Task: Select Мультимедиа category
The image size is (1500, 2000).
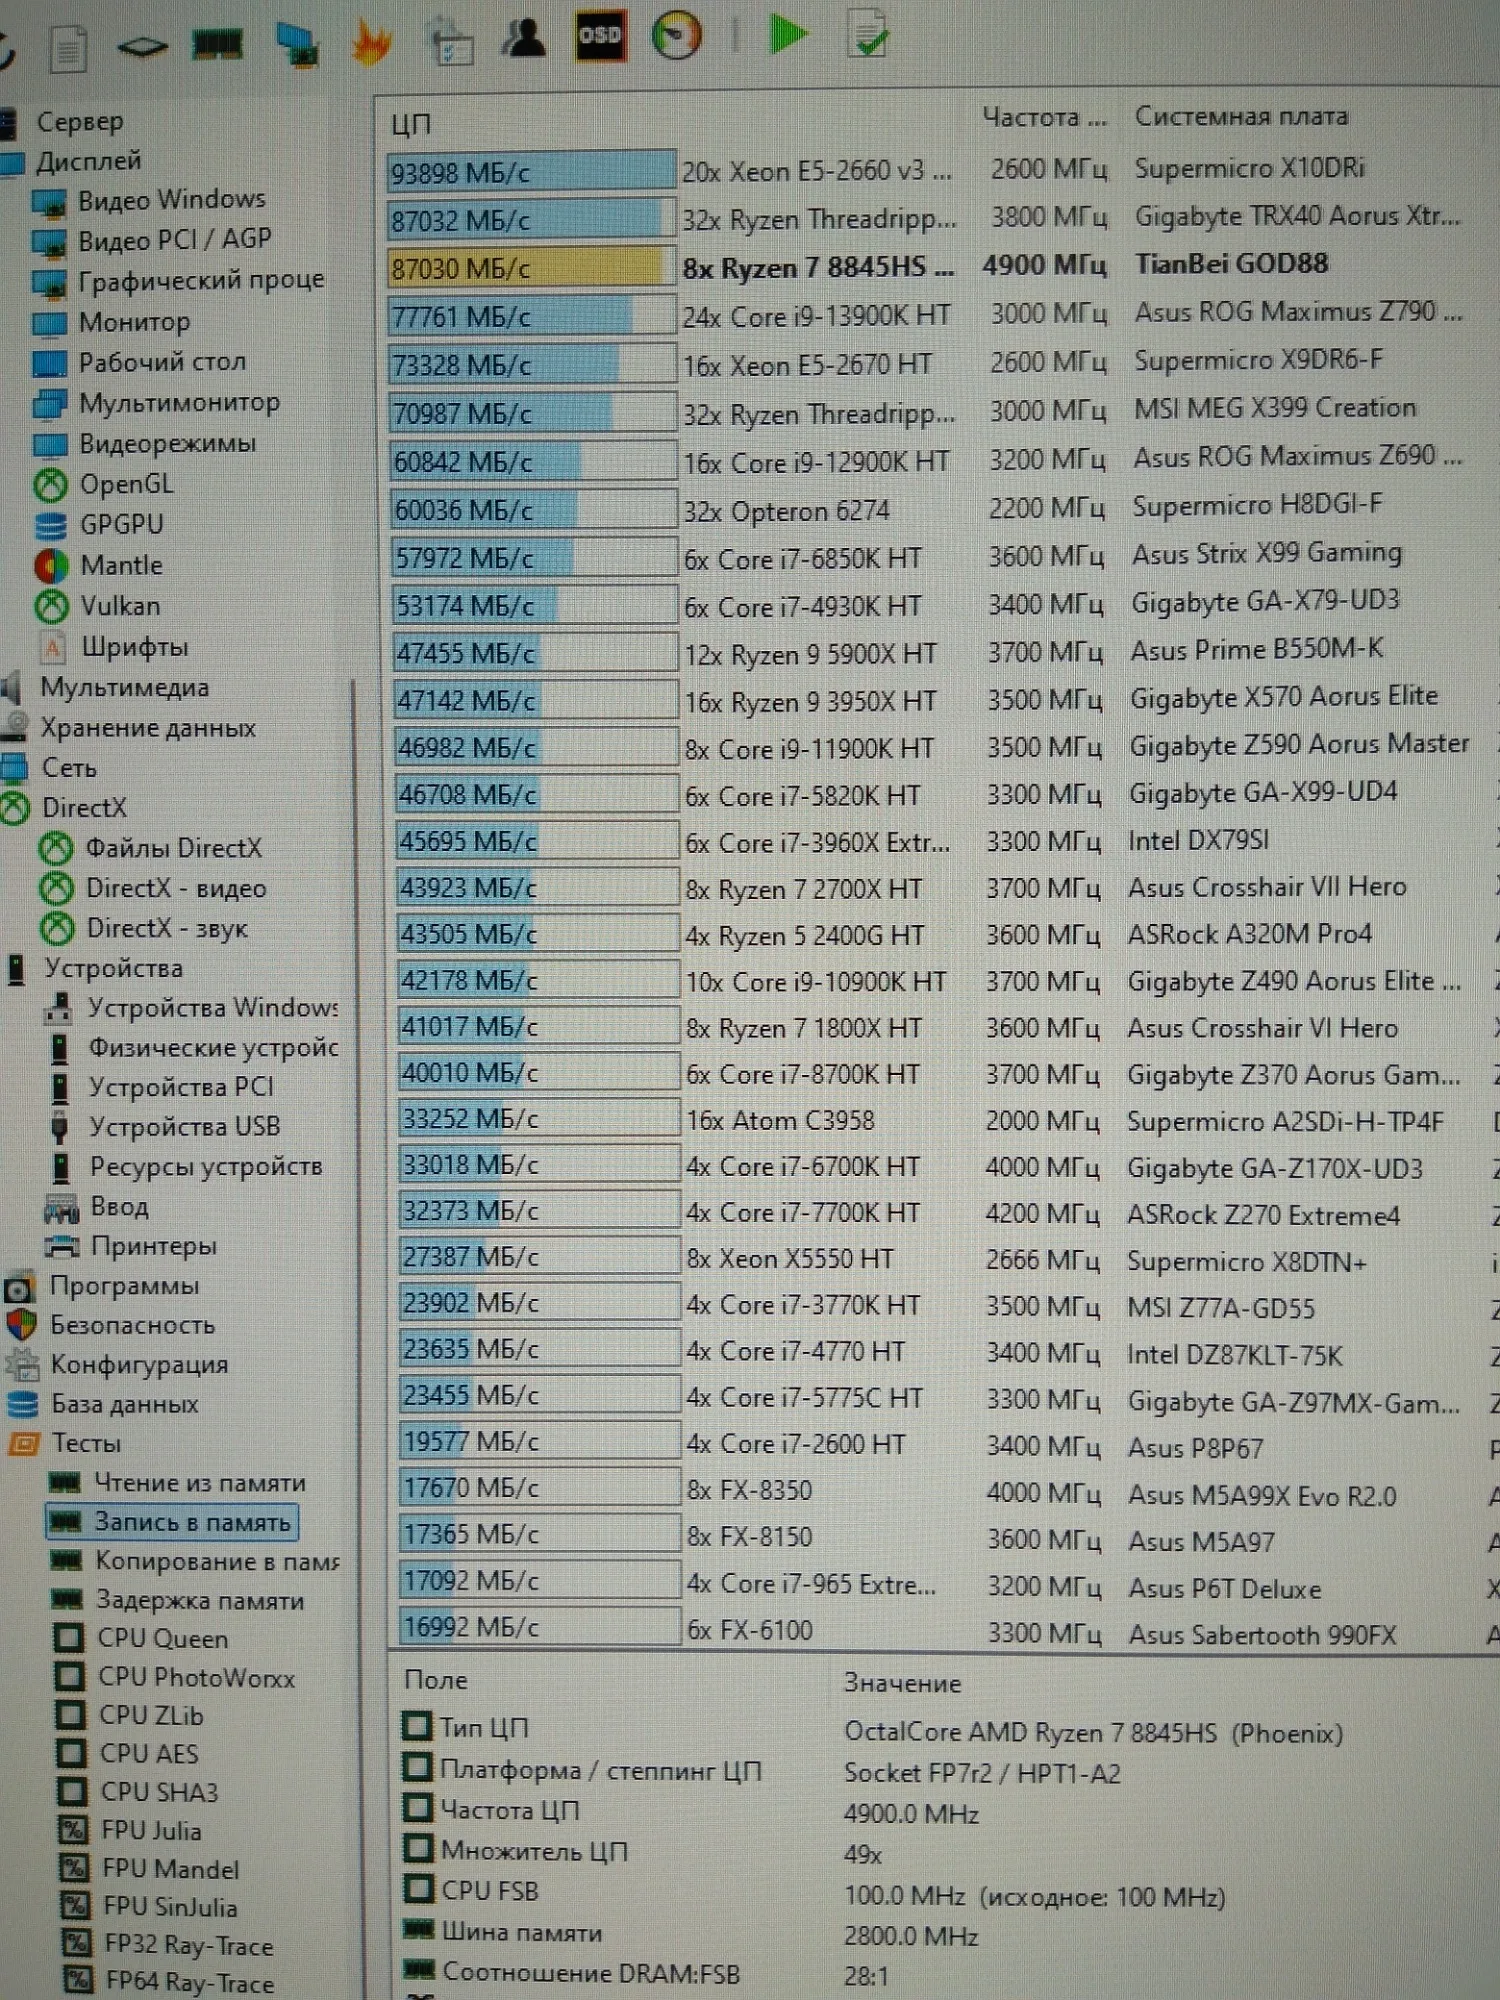Action: pyautogui.click(x=124, y=688)
